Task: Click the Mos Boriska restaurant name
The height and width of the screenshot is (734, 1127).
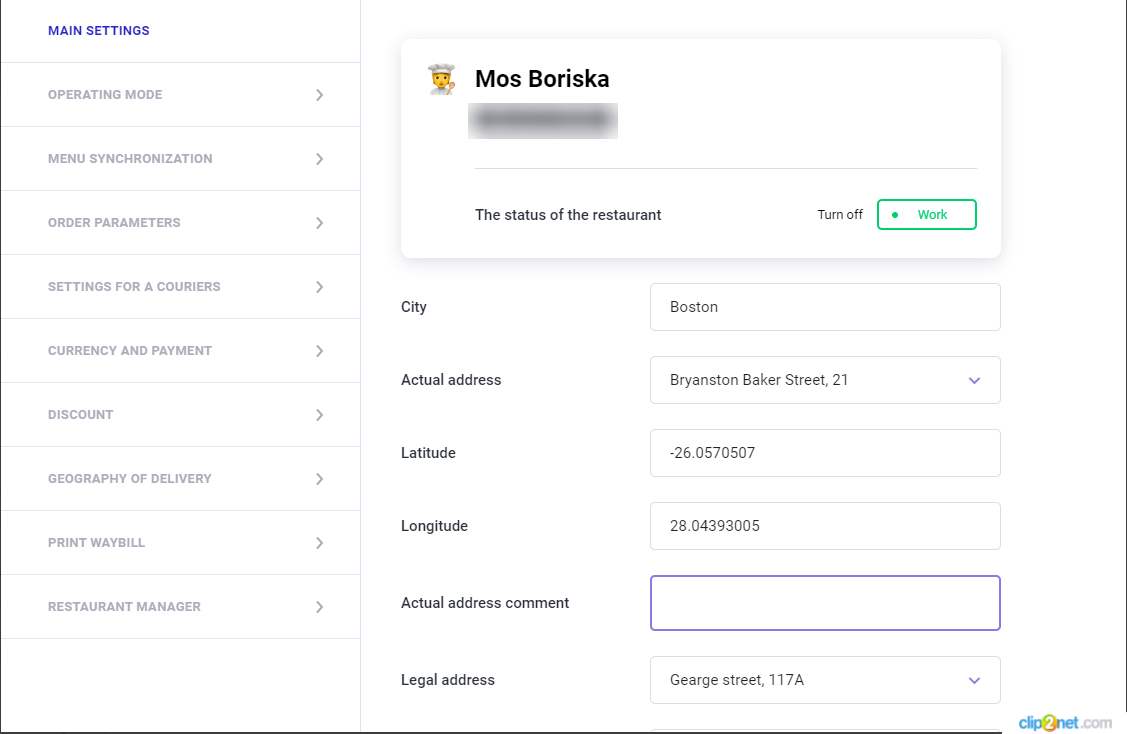Action: (x=542, y=78)
